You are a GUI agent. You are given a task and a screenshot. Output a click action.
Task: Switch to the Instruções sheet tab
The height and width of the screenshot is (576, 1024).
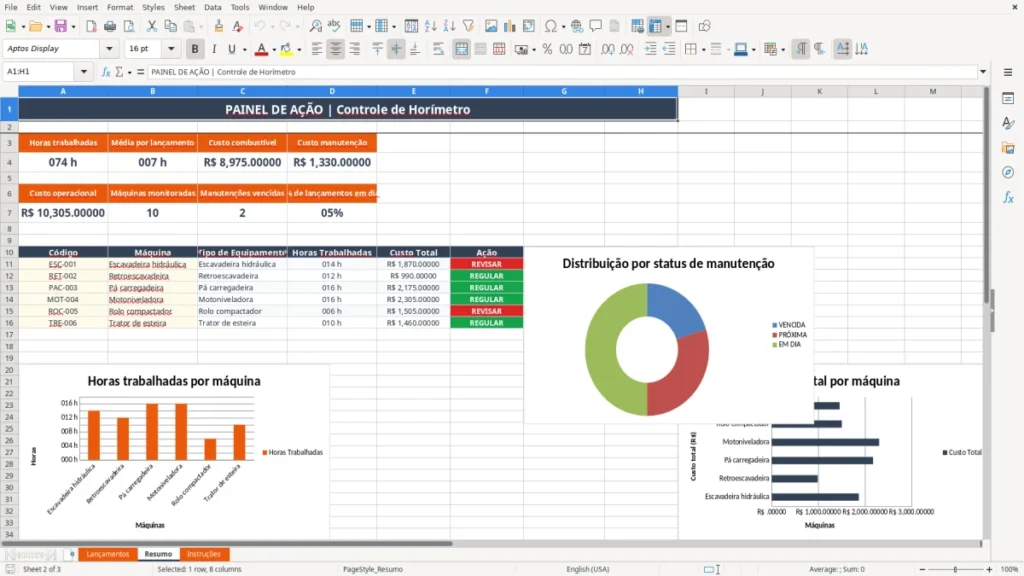204,554
